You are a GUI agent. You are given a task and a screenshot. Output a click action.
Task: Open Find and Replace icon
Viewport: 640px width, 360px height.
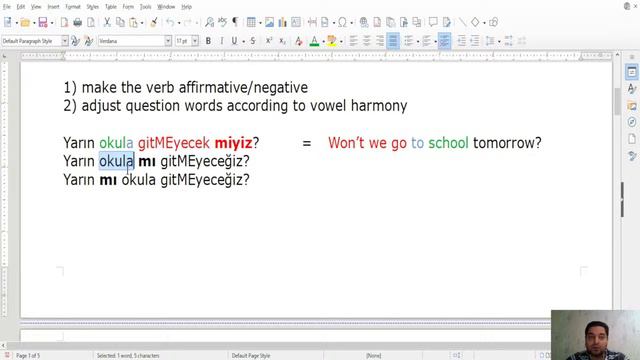click(x=209, y=22)
